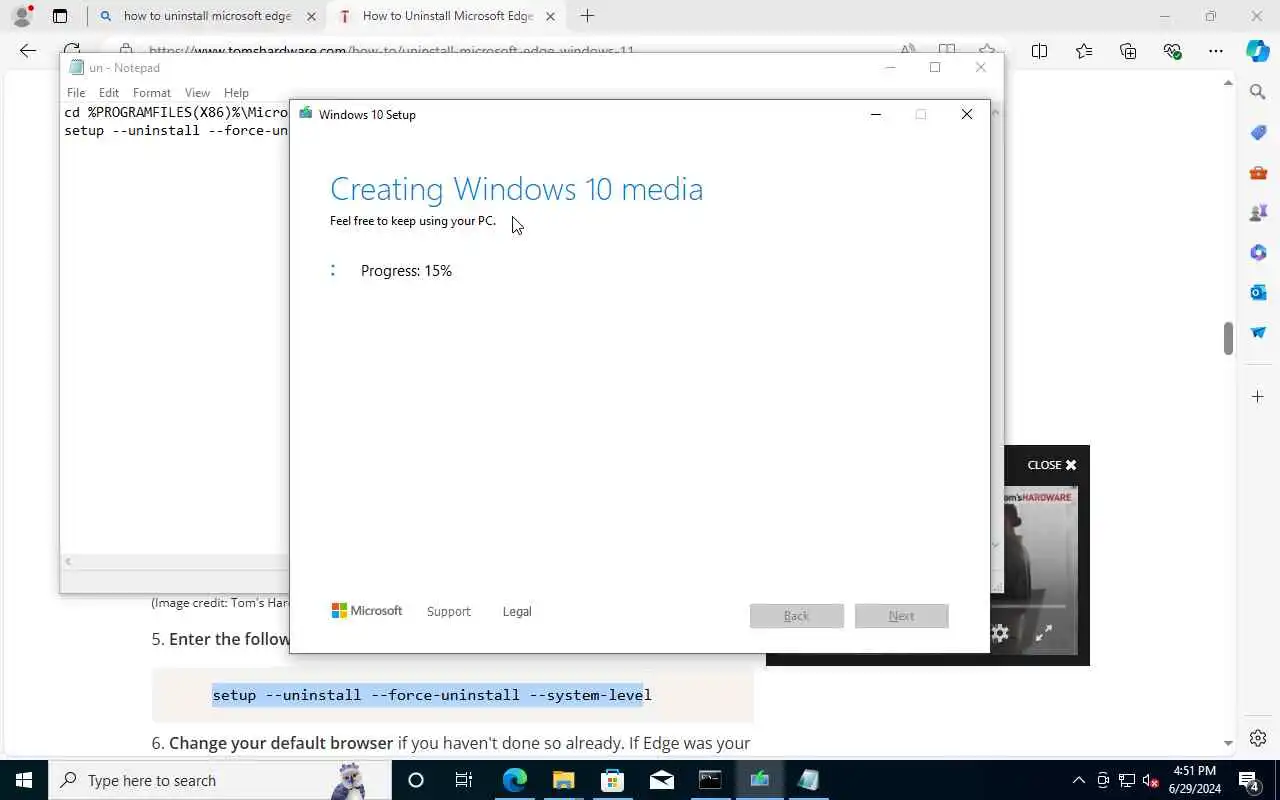This screenshot has height=800, width=1280.
Task: Open notification center with 4 notifications
Action: click(x=1249, y=780)
